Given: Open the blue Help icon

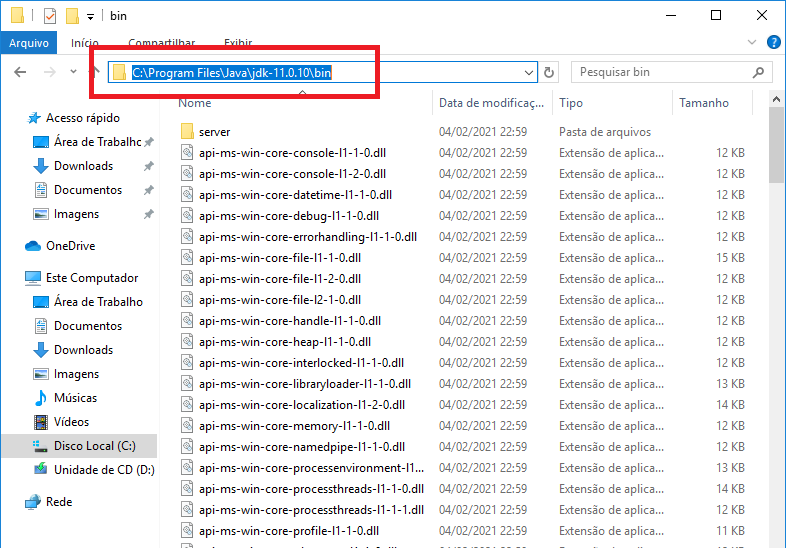Looking at the screenshot, I should [773, 42].
